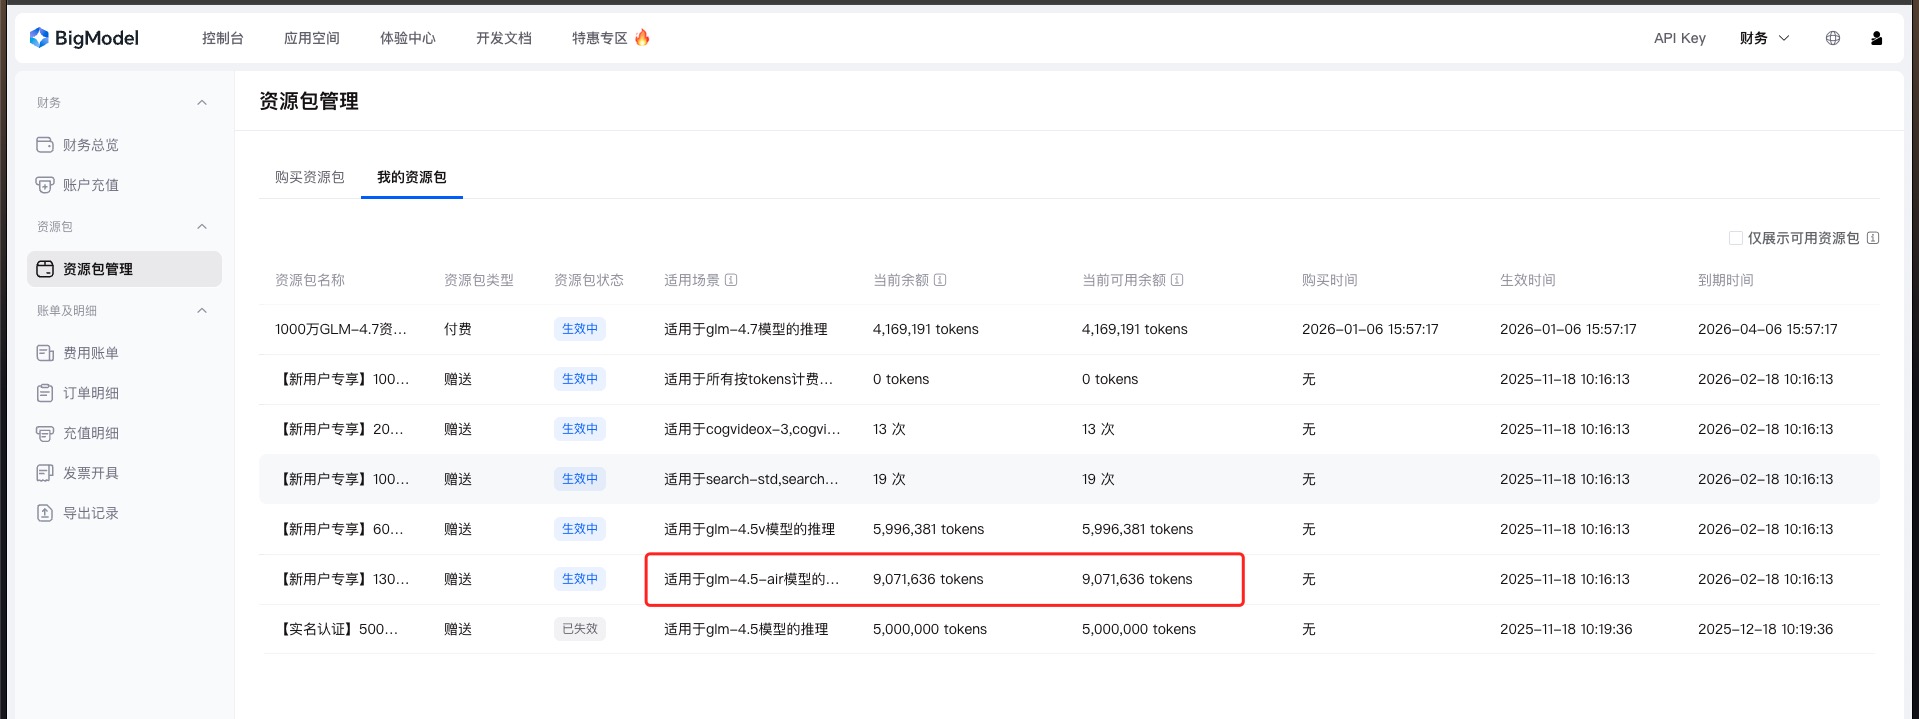This screenshot has width=1919, height=719.
Task: Click 适用于glm-4.5v模型的推理 cell
Action: pos(749,529)
